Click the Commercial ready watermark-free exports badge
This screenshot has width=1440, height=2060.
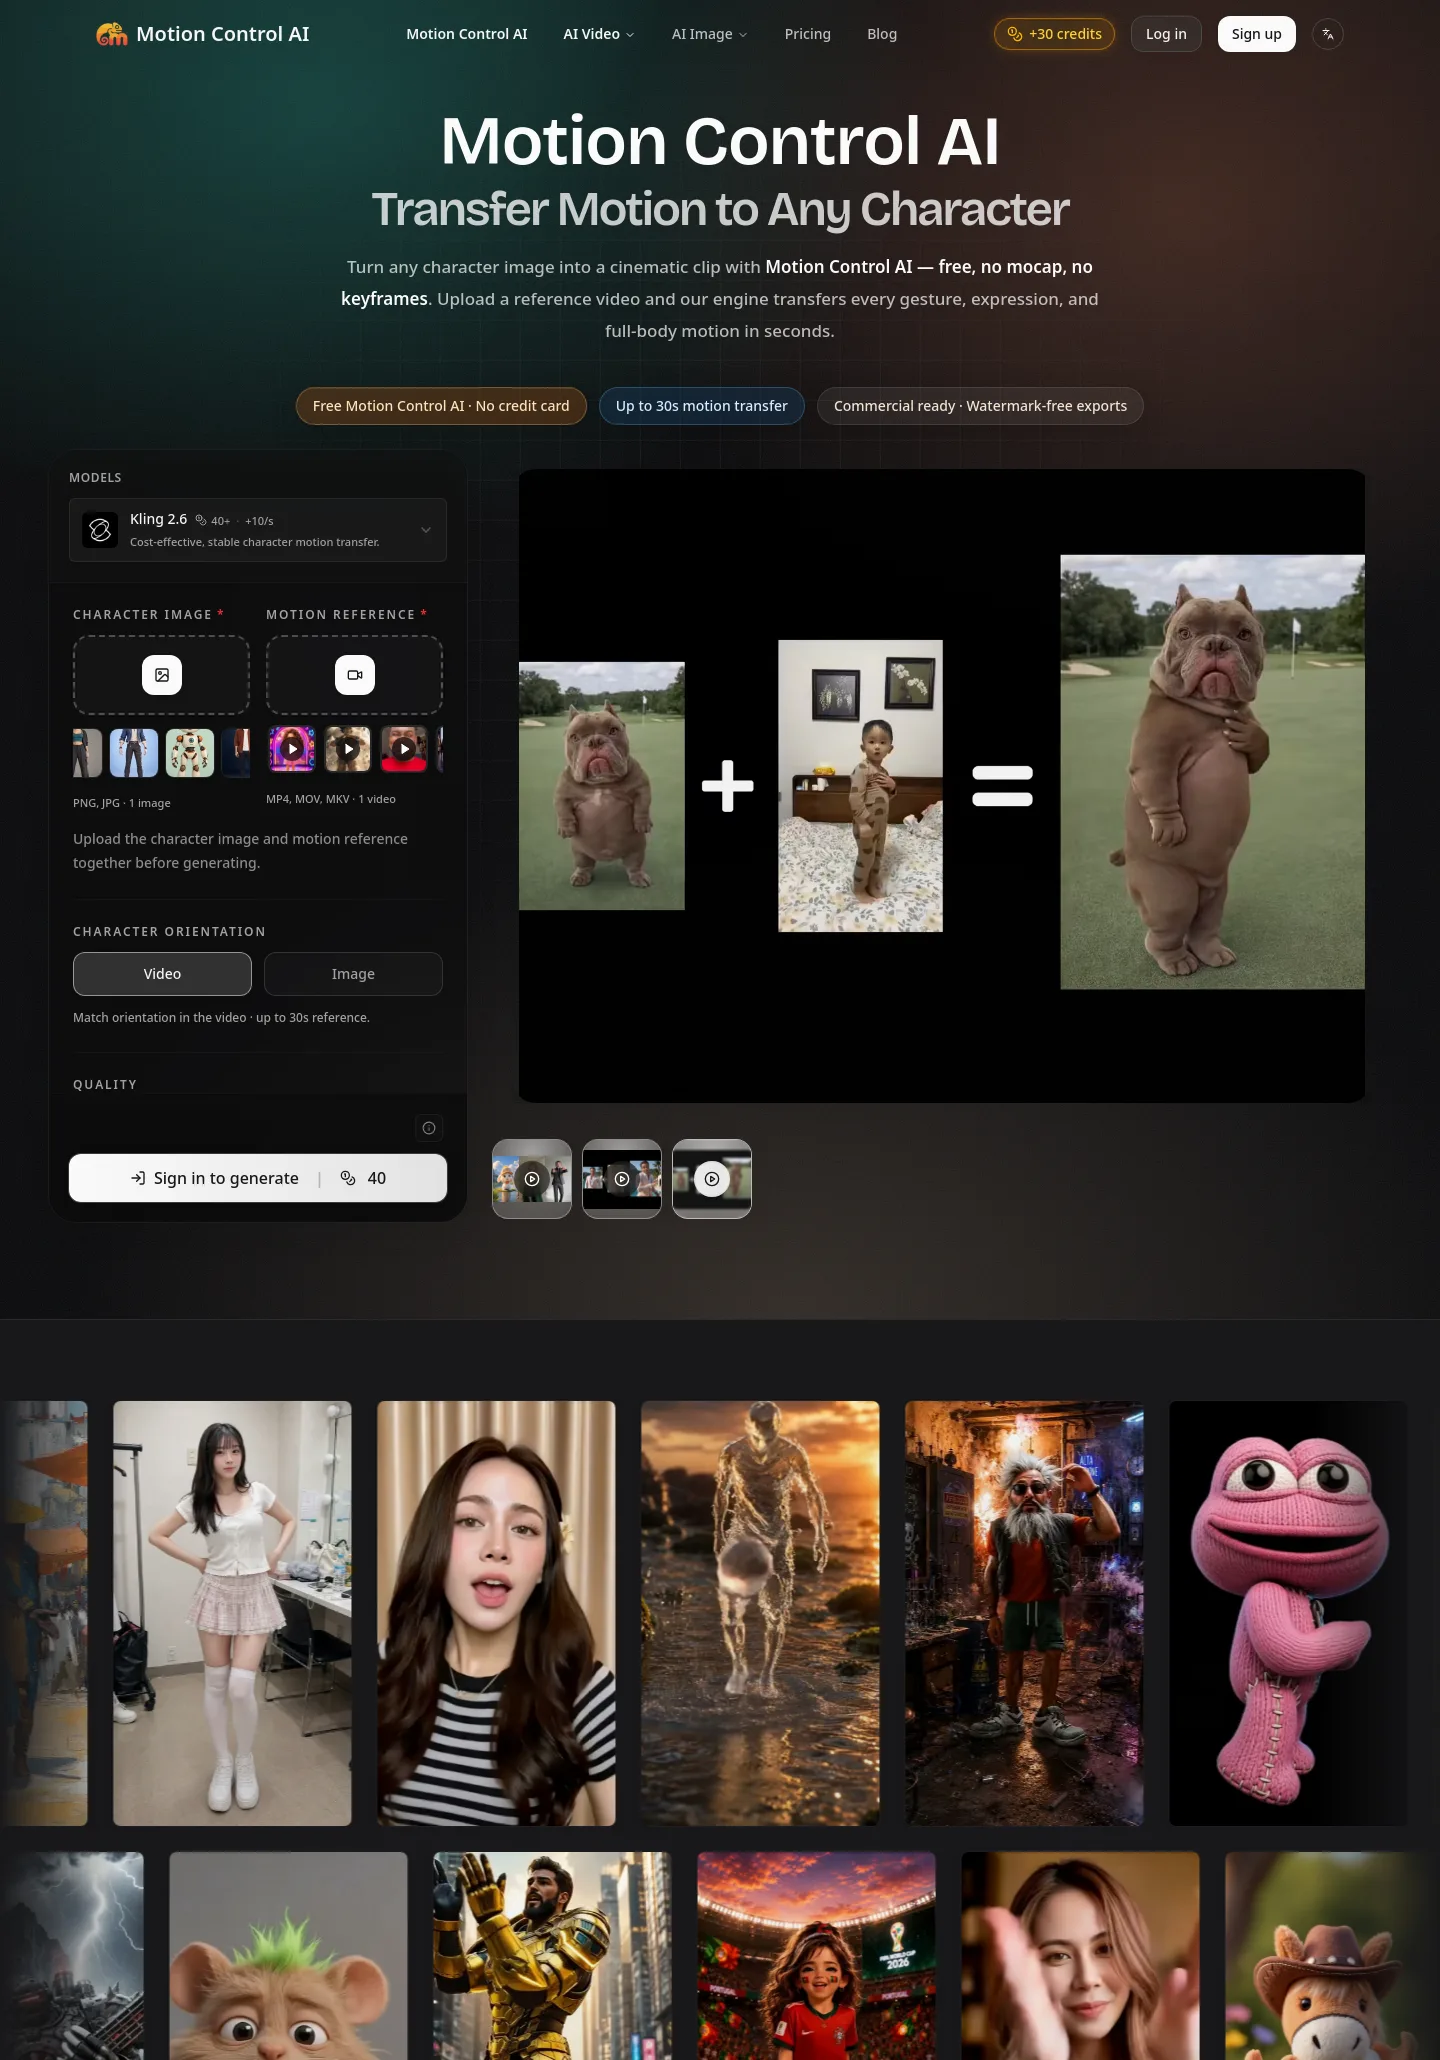980,406
